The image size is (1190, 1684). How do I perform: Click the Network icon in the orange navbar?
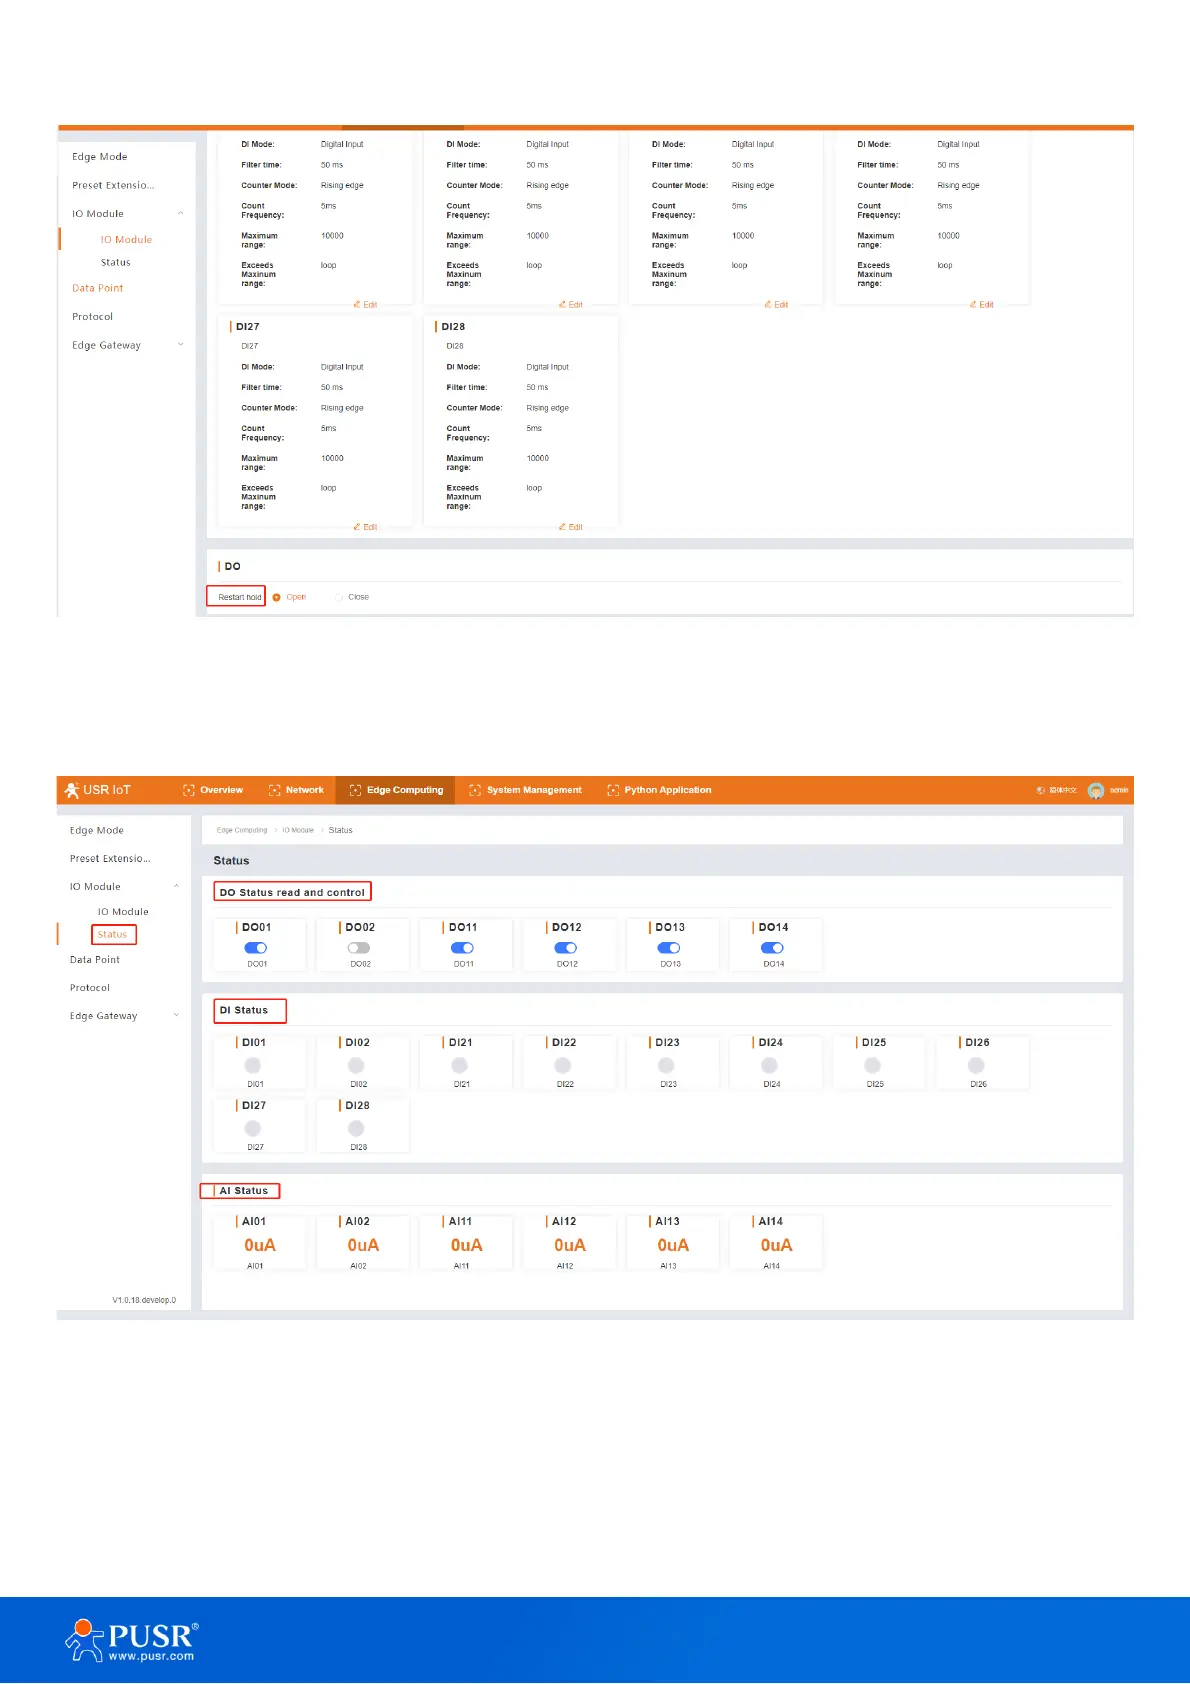point(275,790)
